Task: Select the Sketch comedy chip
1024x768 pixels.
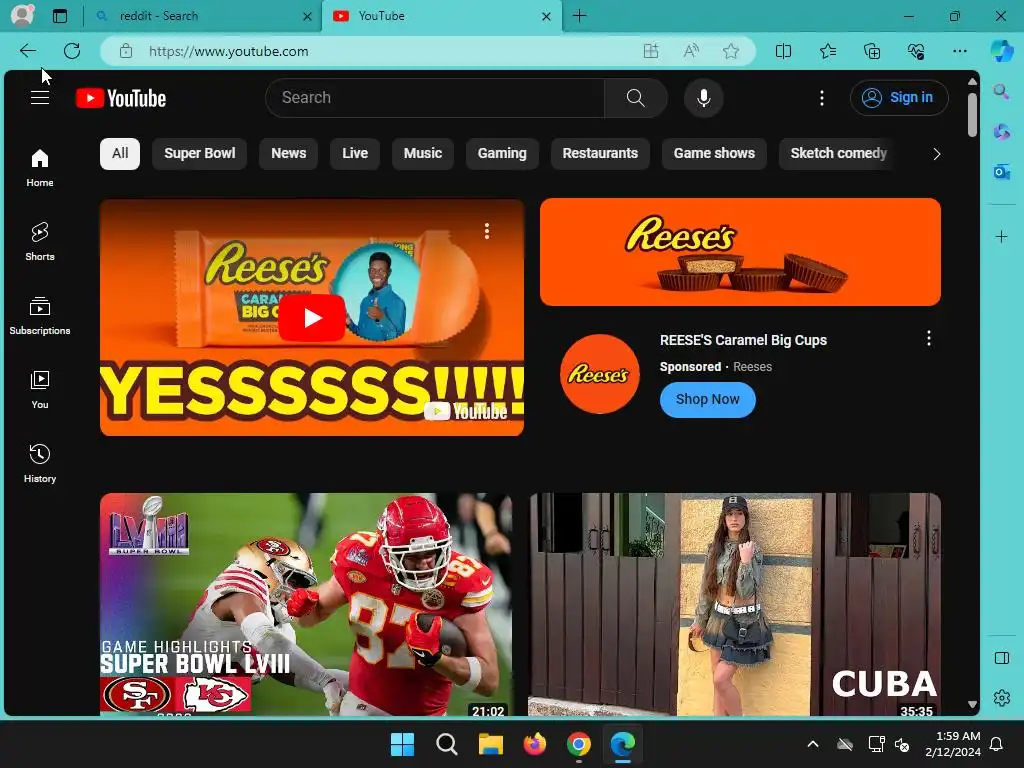Action: (838, 153)
